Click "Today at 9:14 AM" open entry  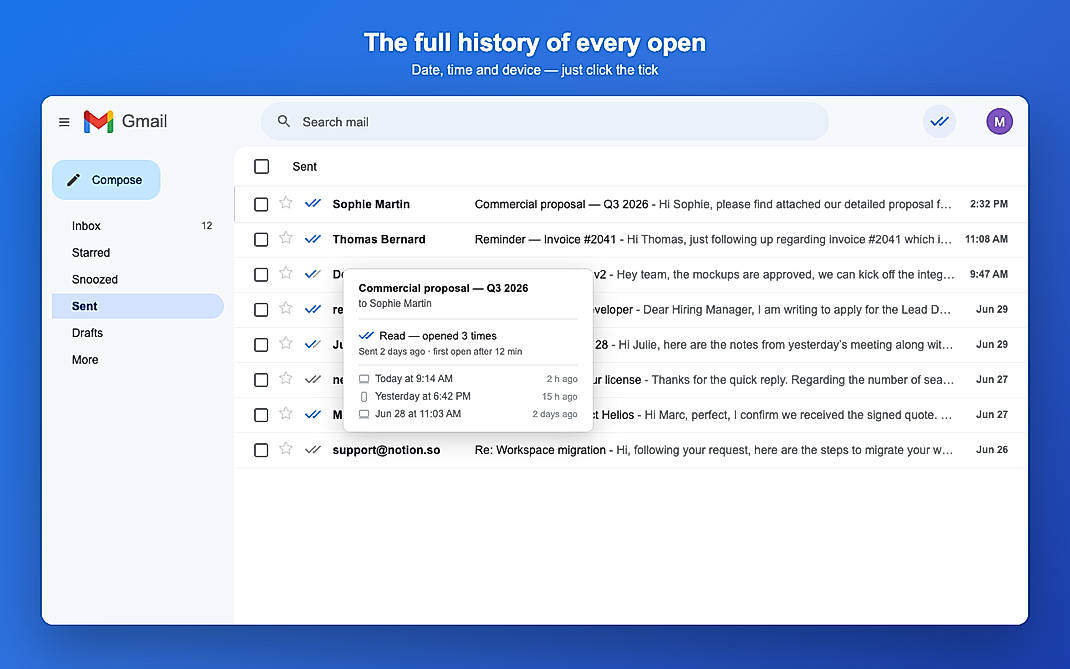tap(414, 379)
